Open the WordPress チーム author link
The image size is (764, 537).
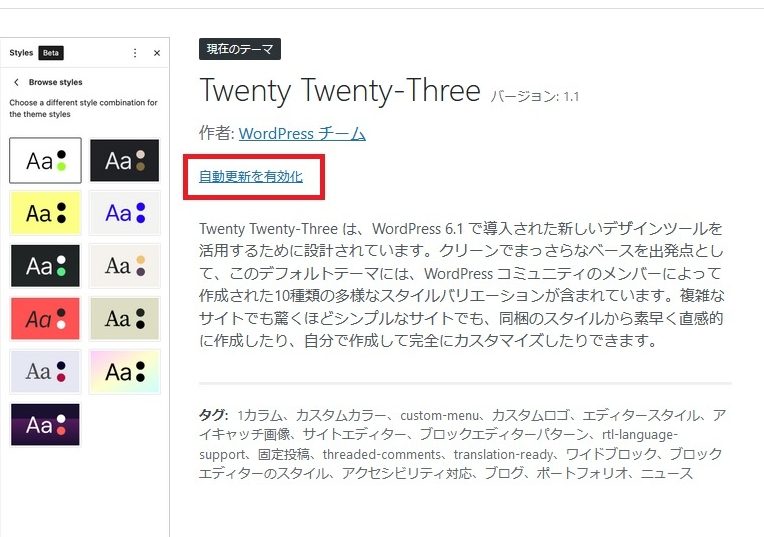pyautogui.click(x=302, y=134)
